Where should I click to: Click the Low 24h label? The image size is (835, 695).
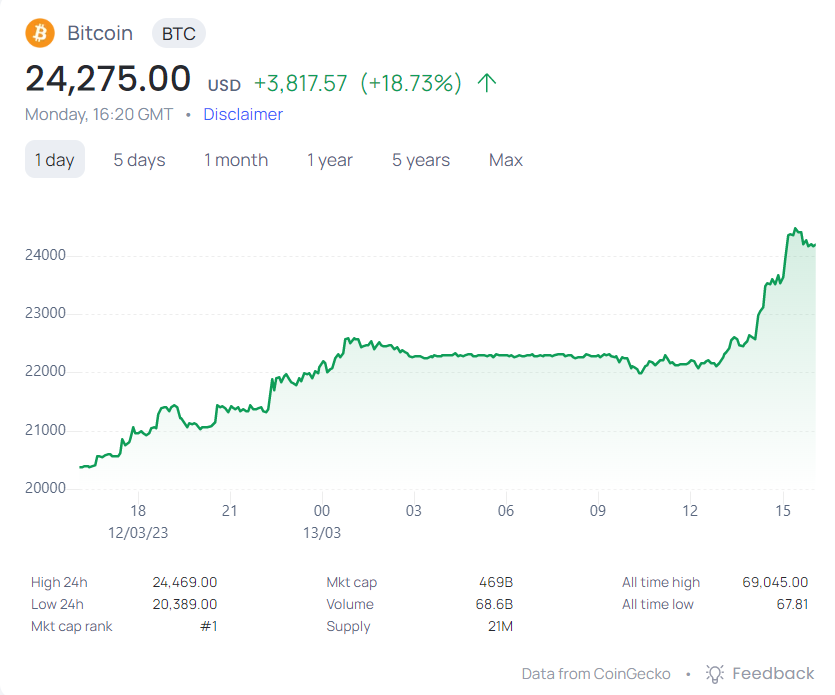click(x=57, y=604)
